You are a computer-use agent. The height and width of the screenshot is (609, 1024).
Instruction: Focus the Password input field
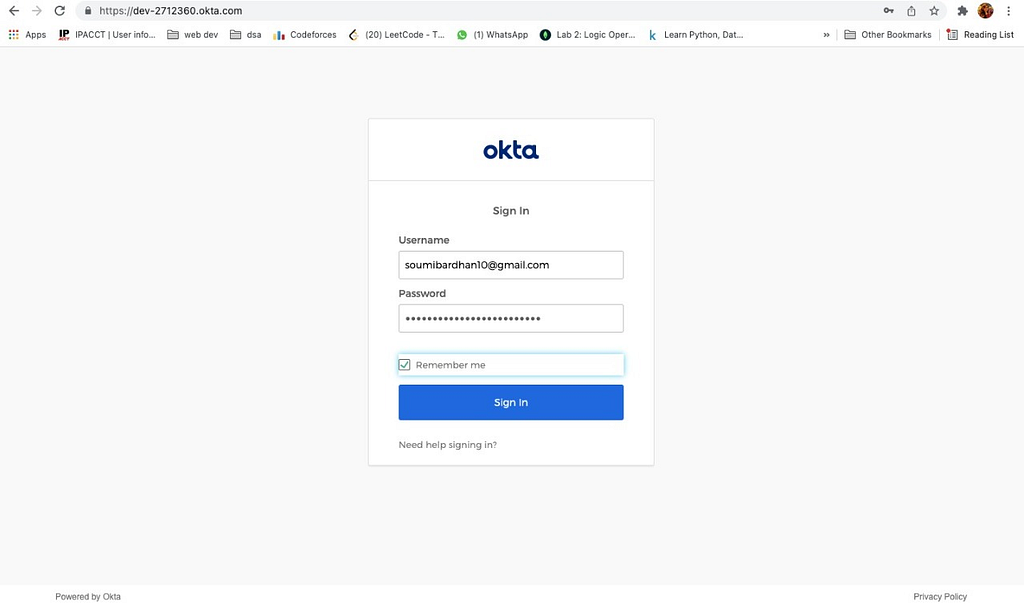coord(511,319)
